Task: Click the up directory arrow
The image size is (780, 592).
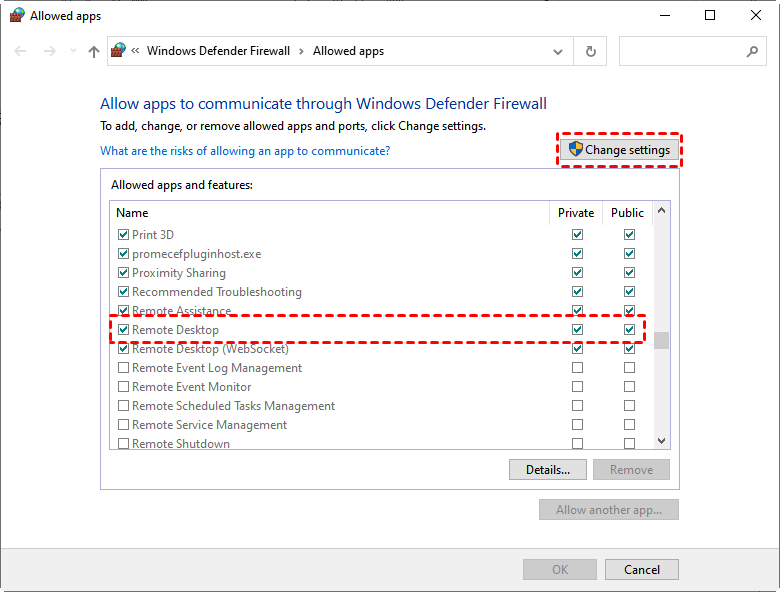Action: click(x=94, y=51)
